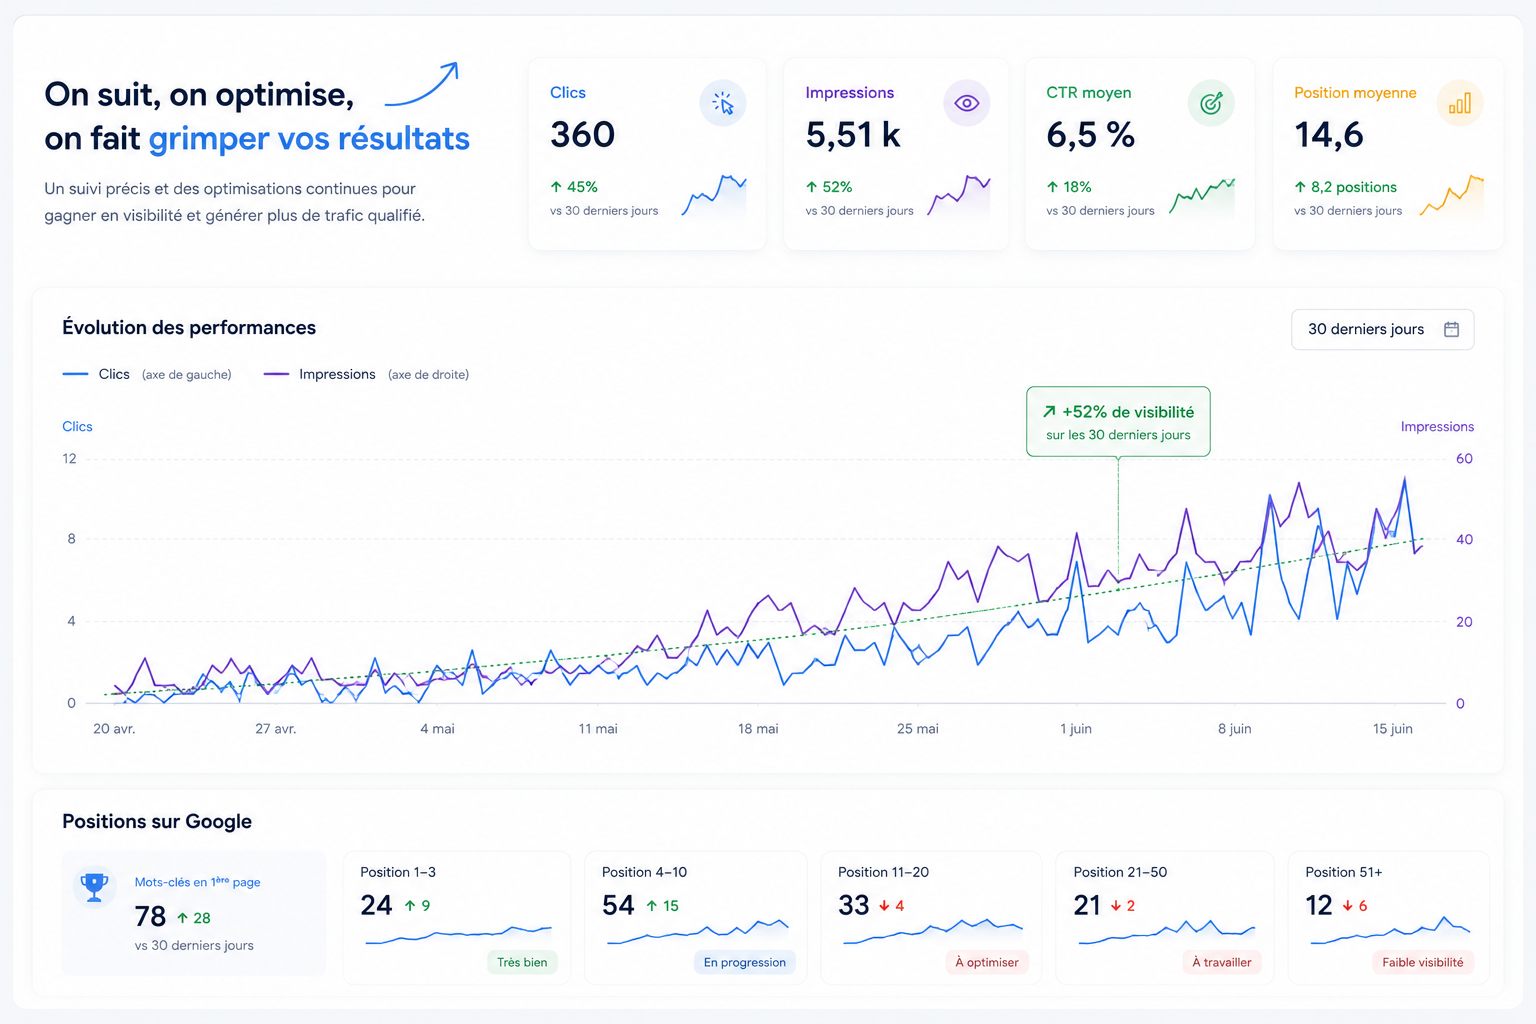Click the En progression badge
The width and height of the screenshot is (1536, 1024).
(x=744, y=962)
